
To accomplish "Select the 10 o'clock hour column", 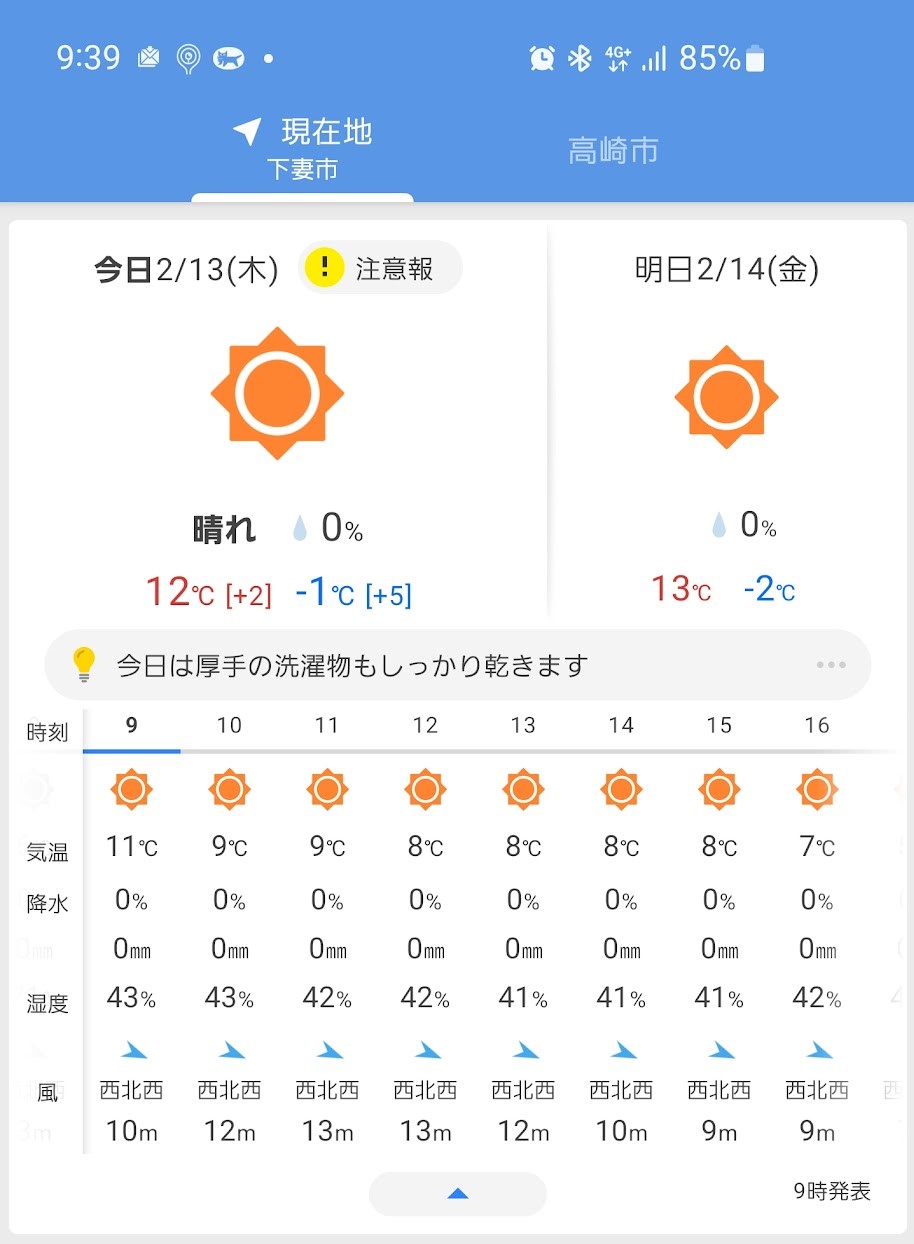I will coord(229,726).
